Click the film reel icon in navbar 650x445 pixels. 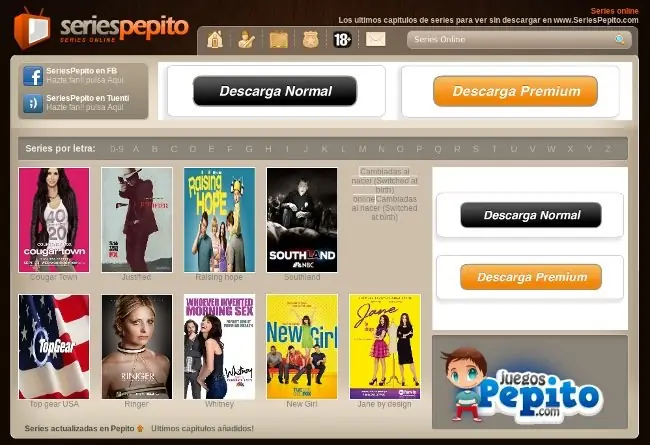[x=279, y=40]
